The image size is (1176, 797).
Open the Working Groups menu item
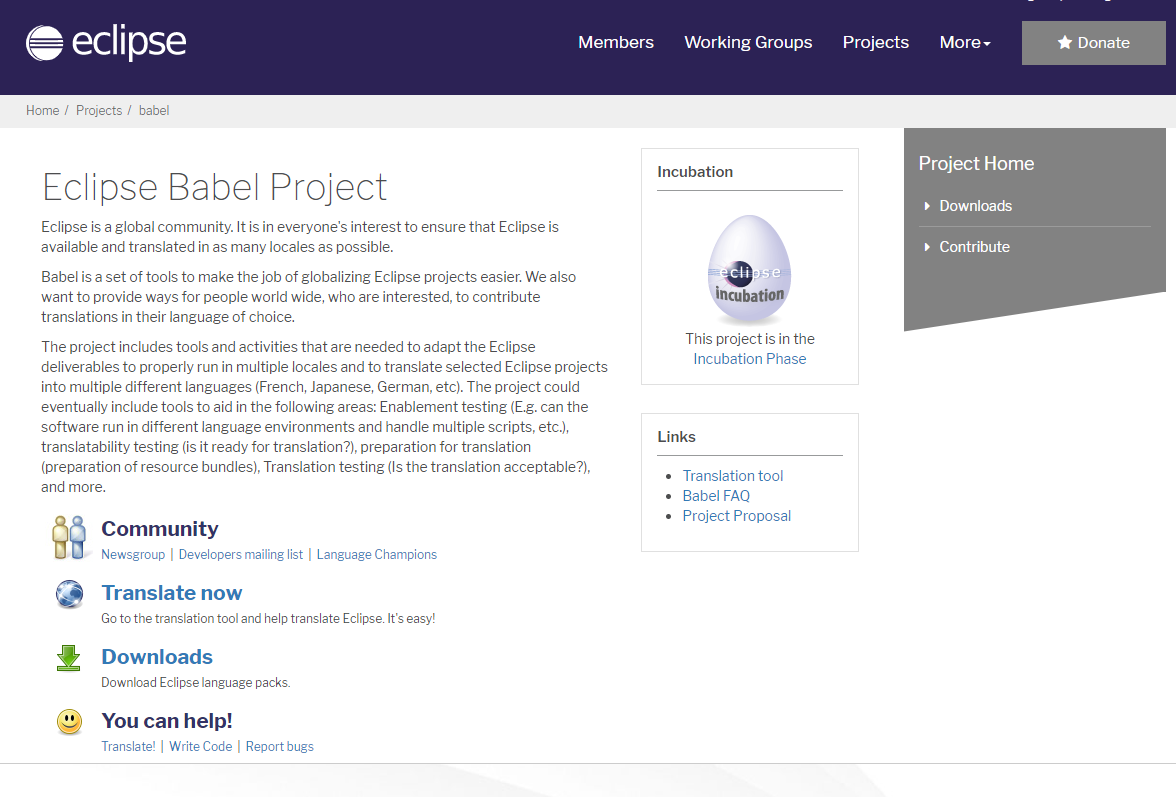coord(748,43)
